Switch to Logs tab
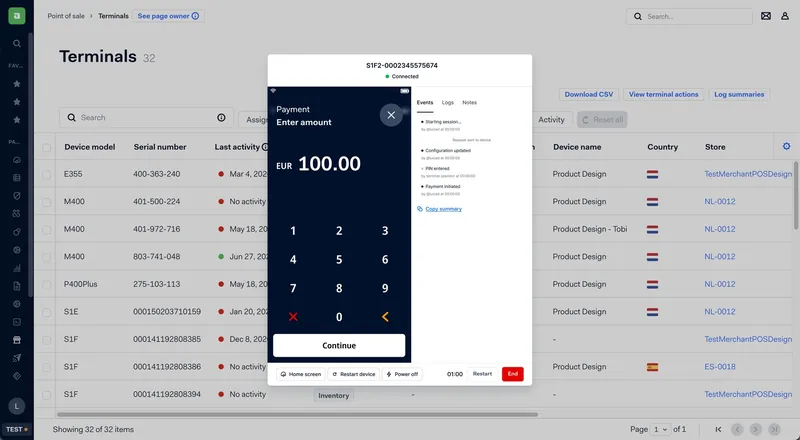800x440 pixels. (x=447, y=103)
